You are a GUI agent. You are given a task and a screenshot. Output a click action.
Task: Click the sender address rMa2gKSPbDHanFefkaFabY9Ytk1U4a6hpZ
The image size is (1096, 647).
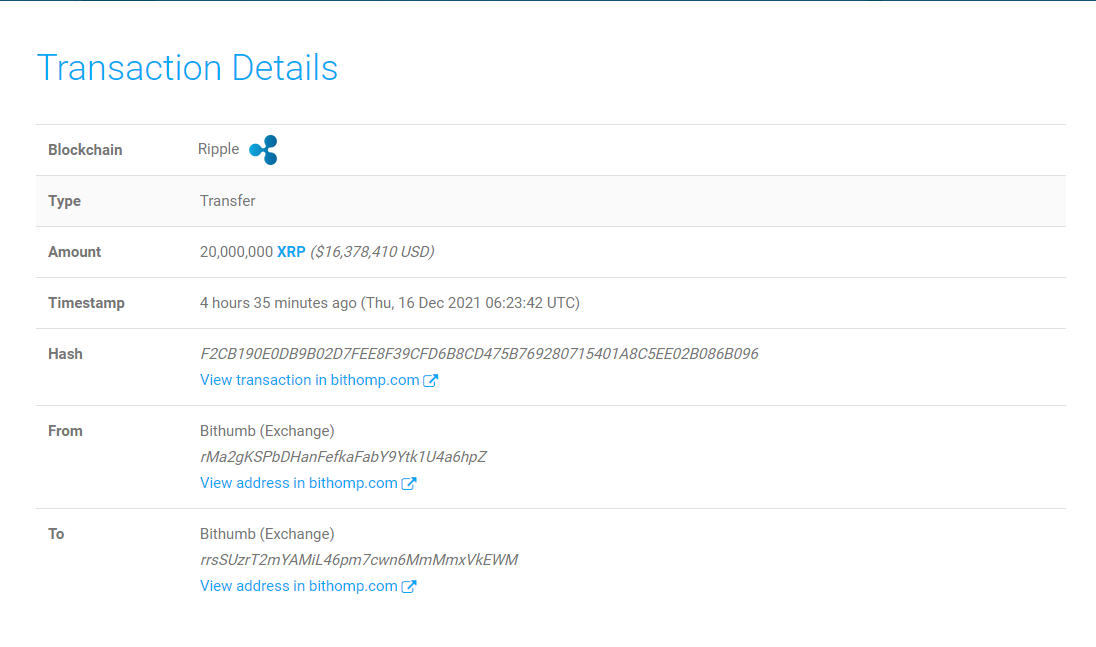pos(343,457)
